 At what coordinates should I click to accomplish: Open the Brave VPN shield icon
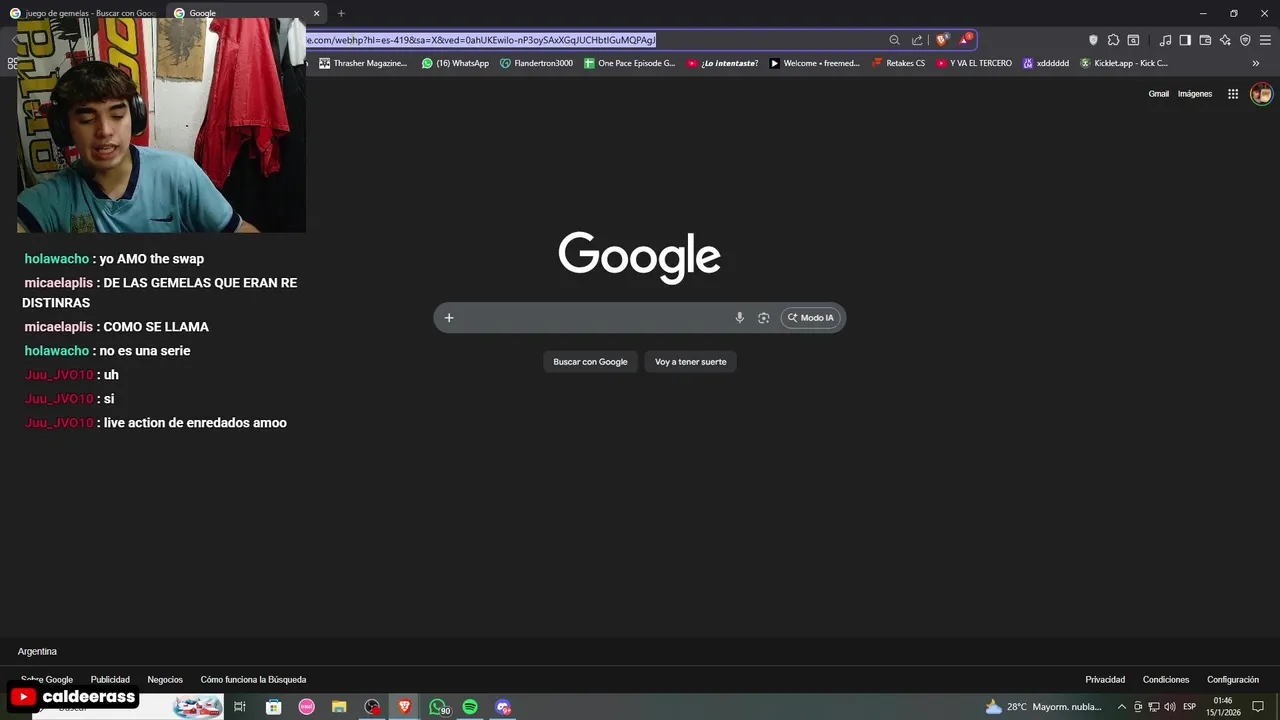click(1245, 40)
